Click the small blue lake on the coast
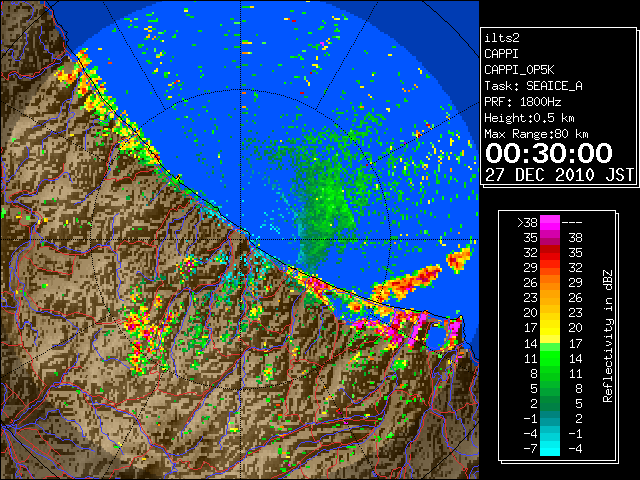 pos(436,337)
